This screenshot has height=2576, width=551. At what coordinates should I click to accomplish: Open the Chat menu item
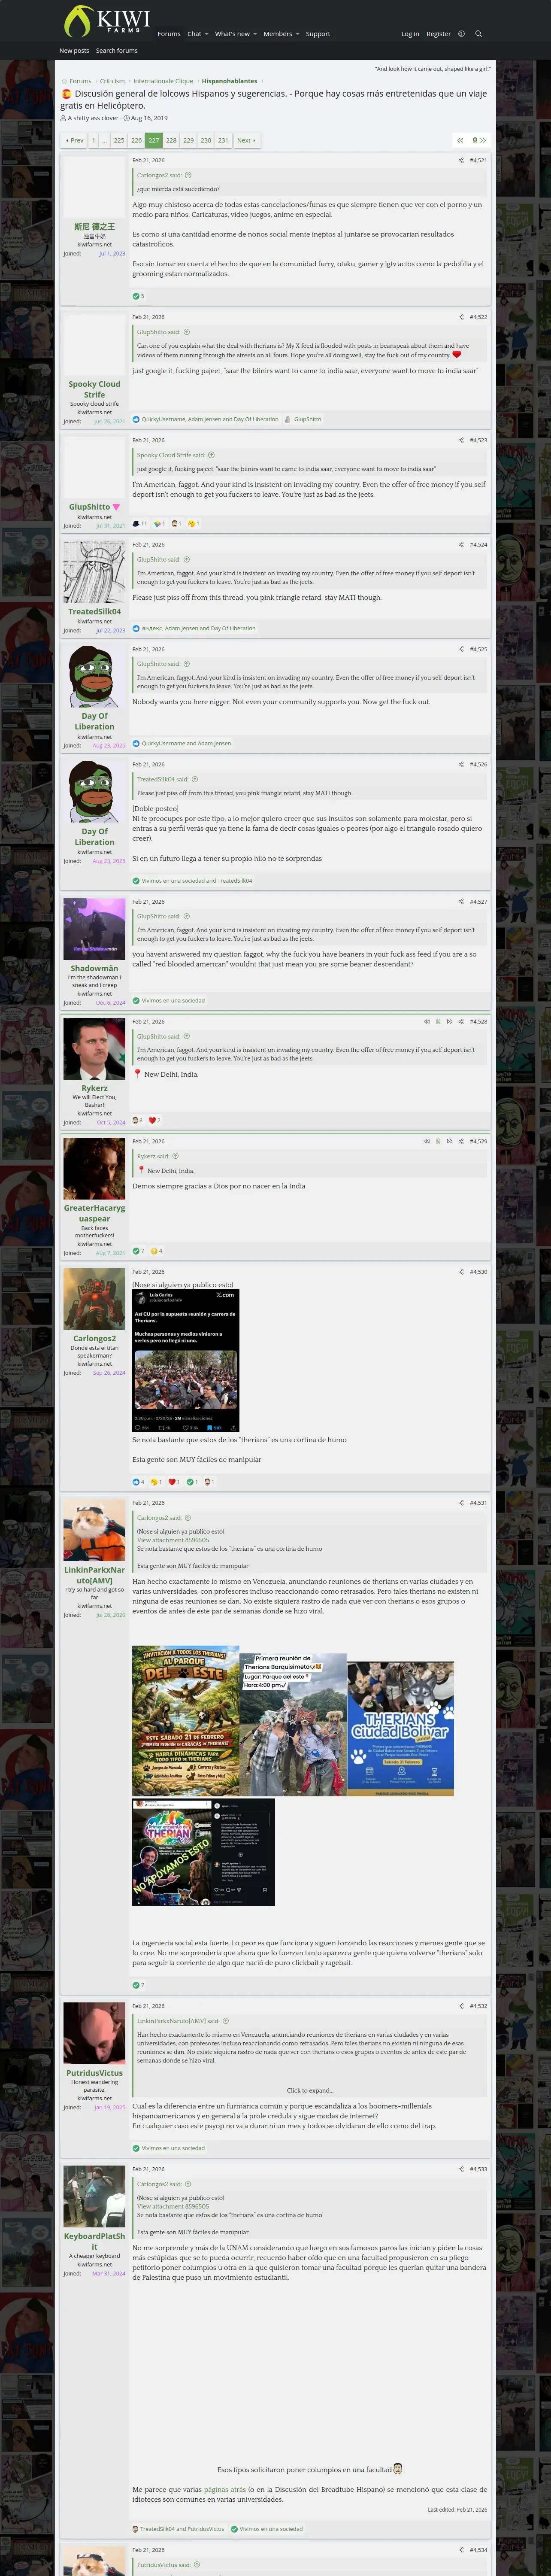[194, 34]
